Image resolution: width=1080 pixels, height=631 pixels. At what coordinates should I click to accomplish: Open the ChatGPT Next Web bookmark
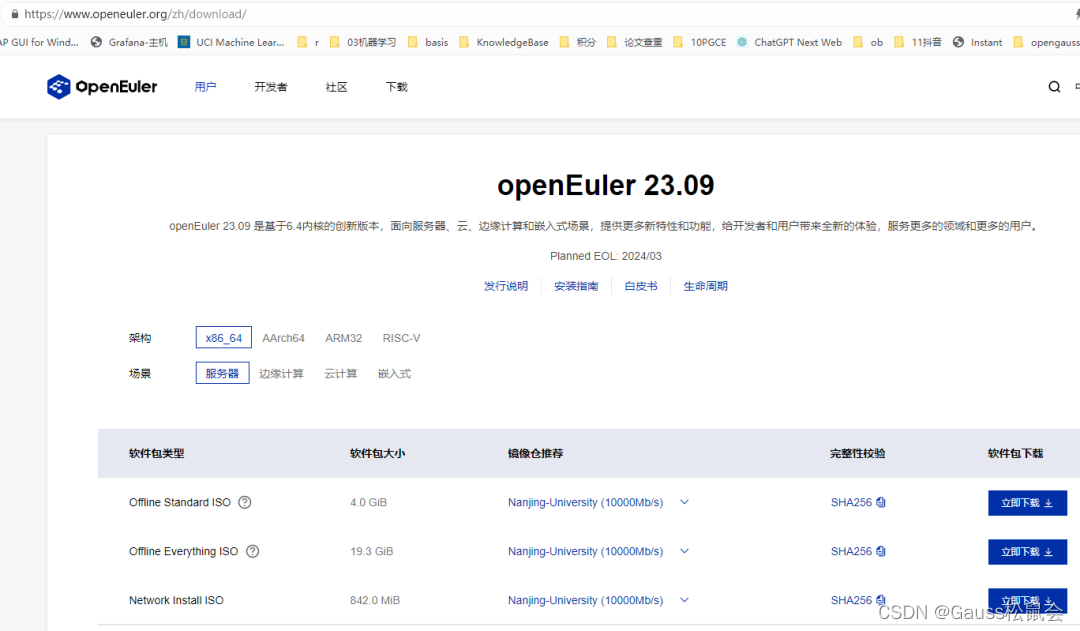tap(789, 42)
